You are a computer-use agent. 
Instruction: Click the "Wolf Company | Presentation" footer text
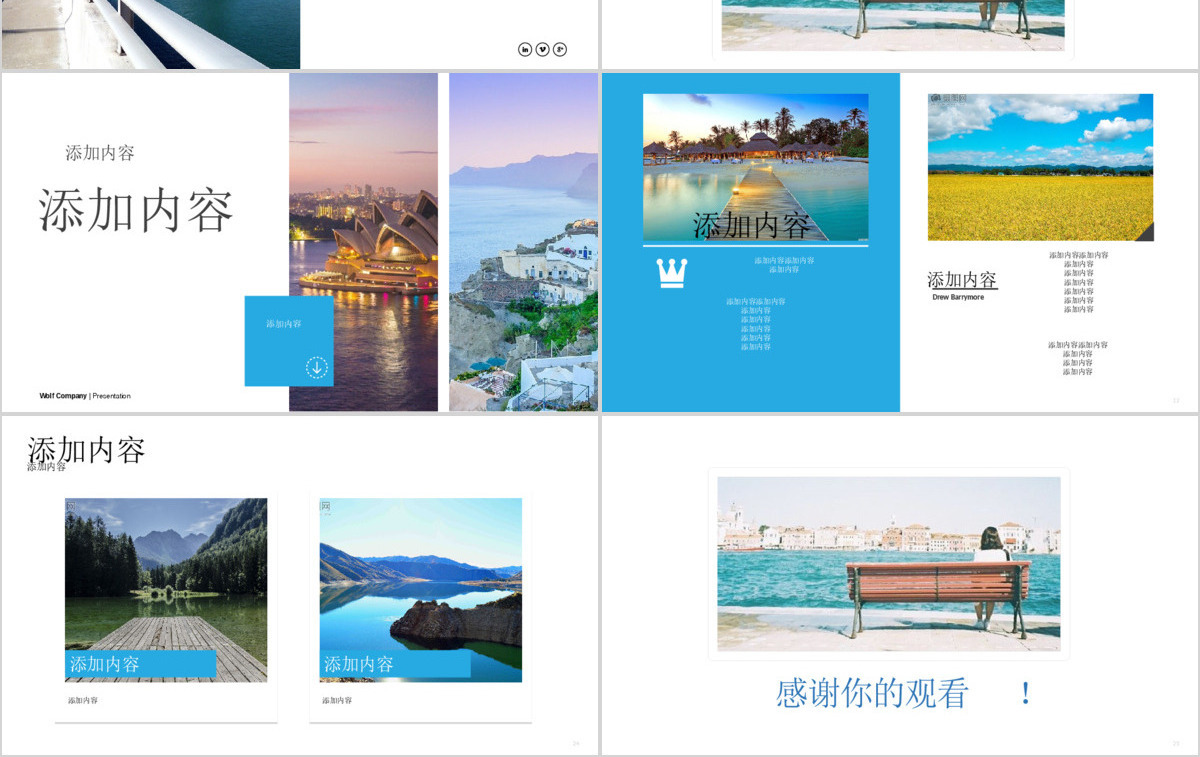85,396
